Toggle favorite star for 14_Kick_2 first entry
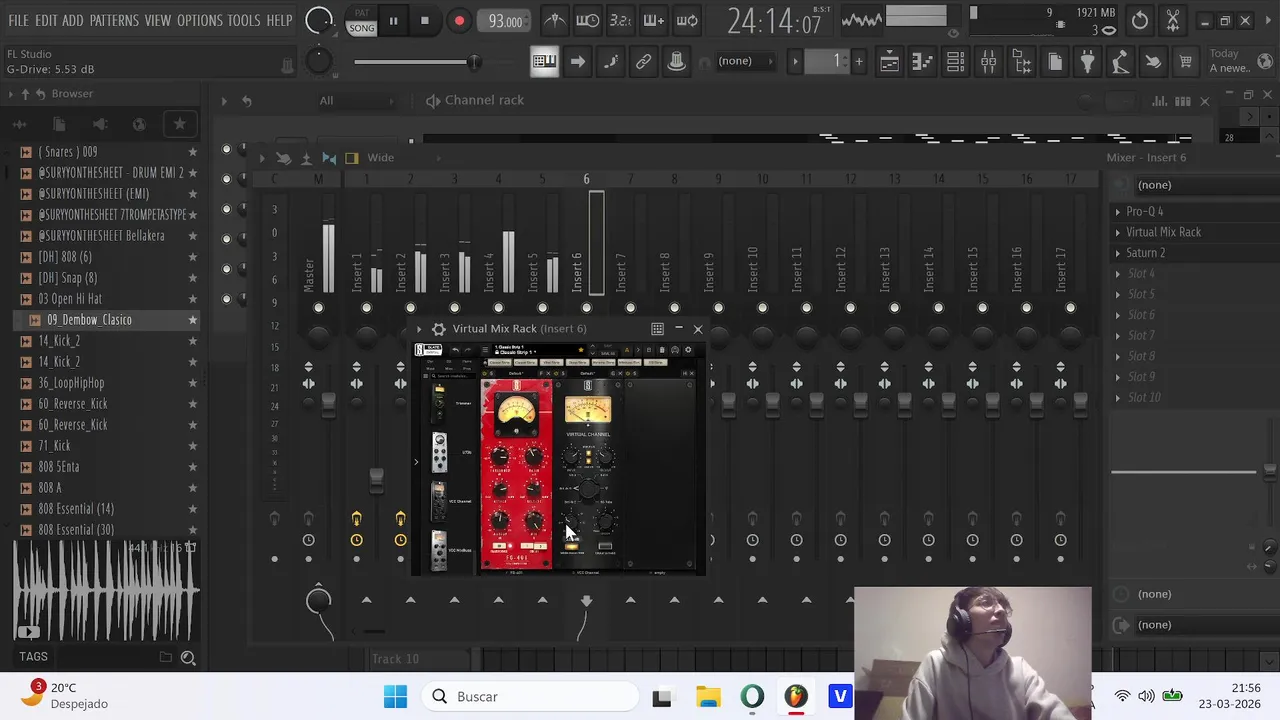Image resolution: width=1280 pixels, height=720 pixels. 192,341
